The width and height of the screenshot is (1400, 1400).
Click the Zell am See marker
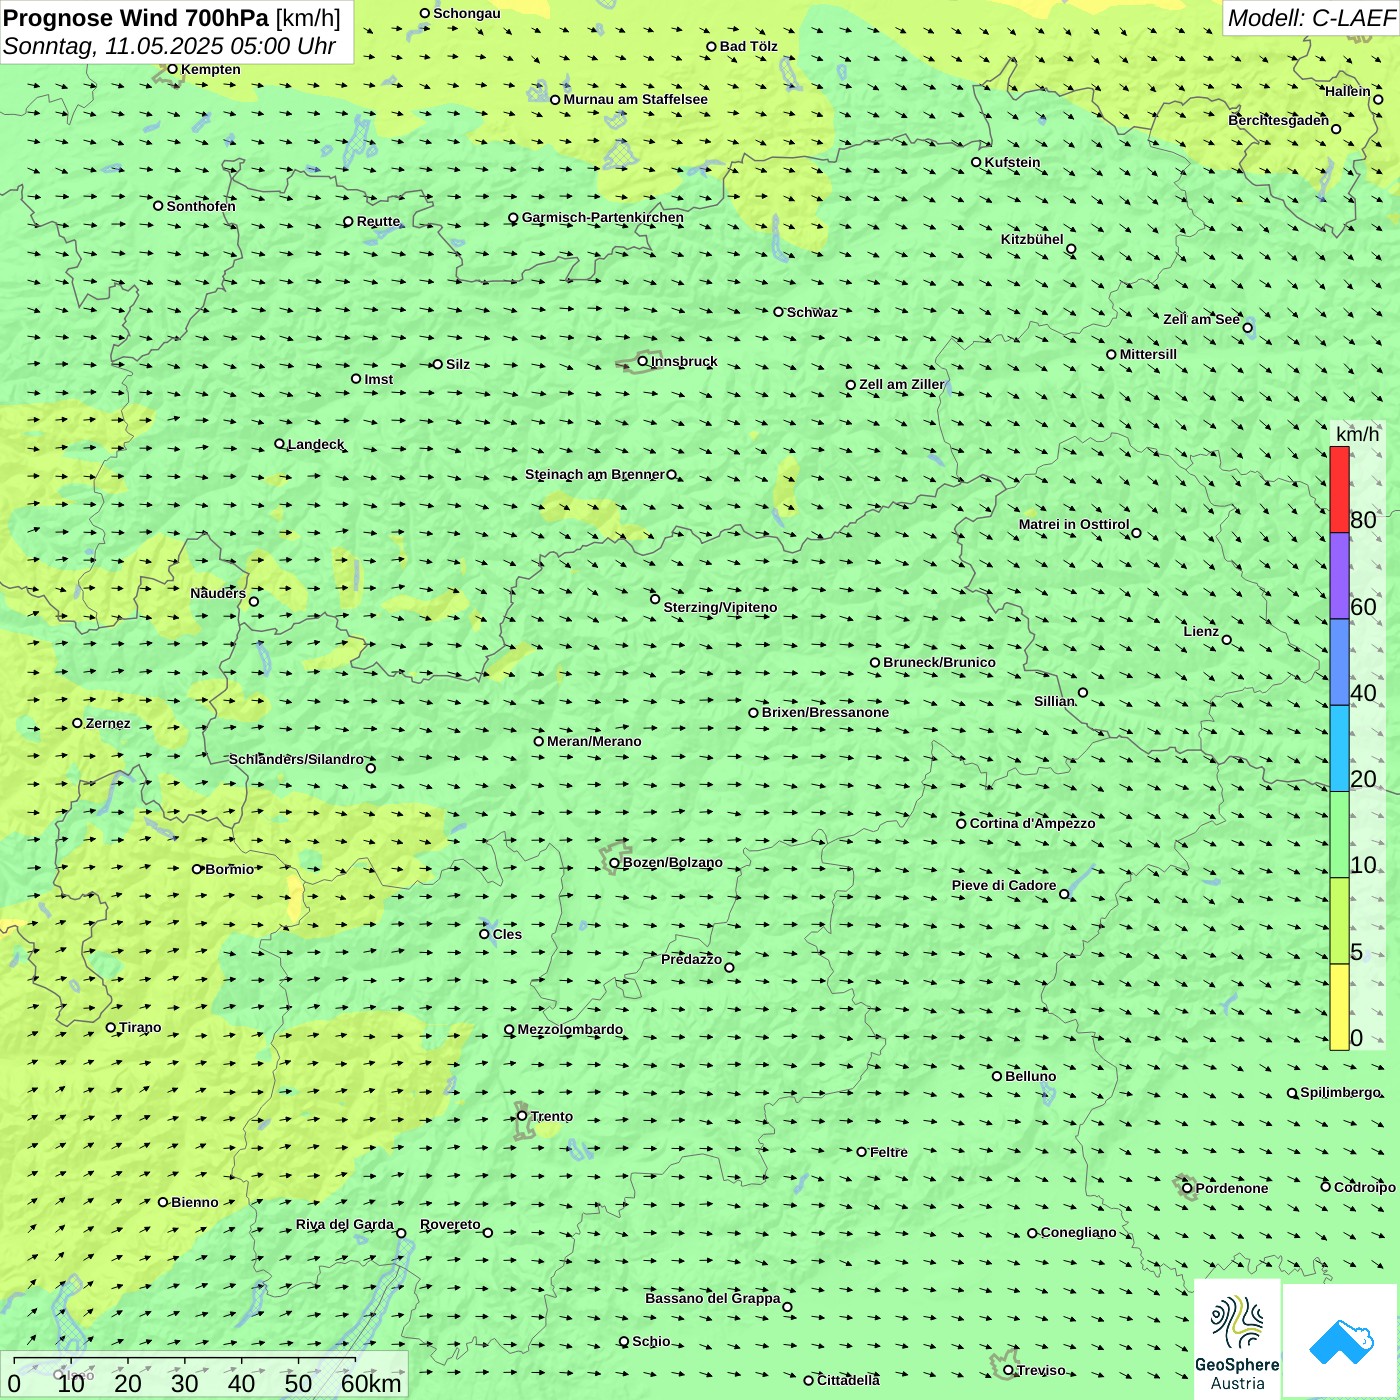pyautogui.click(x=1247, y=327)
